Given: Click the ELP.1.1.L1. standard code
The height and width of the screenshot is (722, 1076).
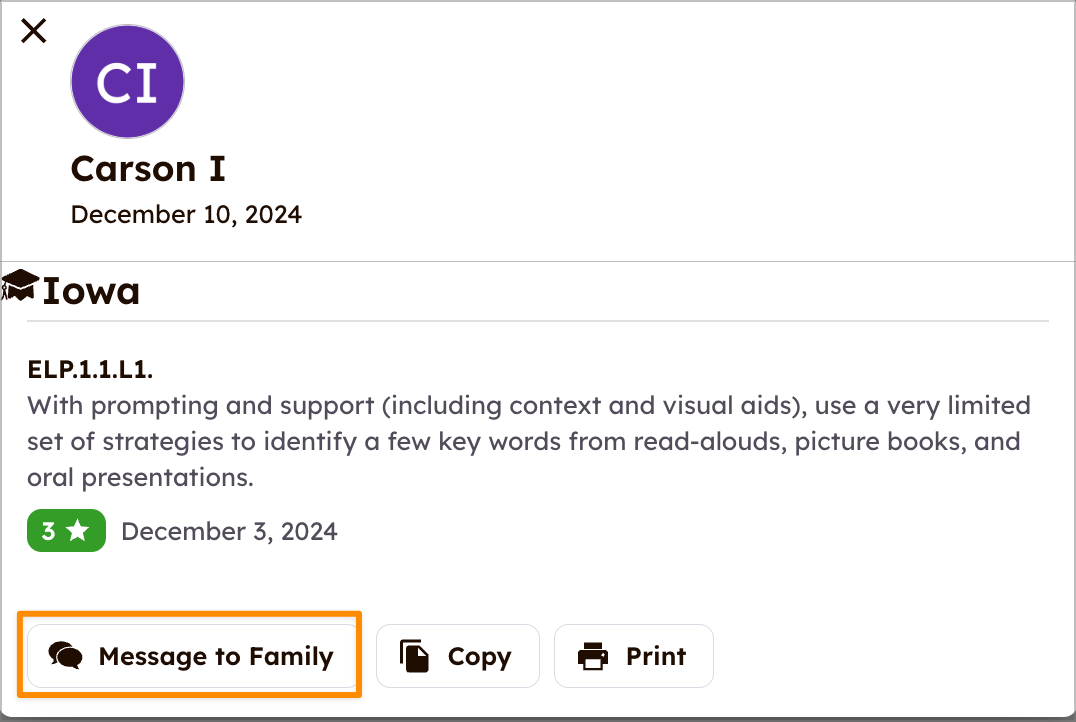Looking at the screenshot, I should click(90, 370).
